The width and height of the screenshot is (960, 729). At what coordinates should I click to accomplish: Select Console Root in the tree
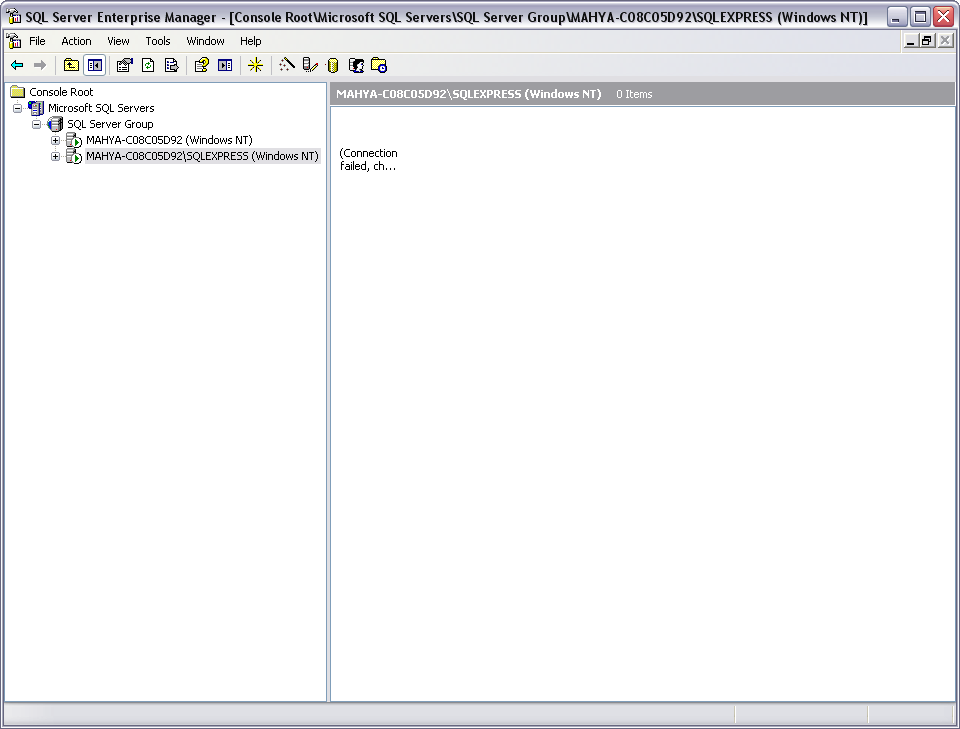click(61, 92)
